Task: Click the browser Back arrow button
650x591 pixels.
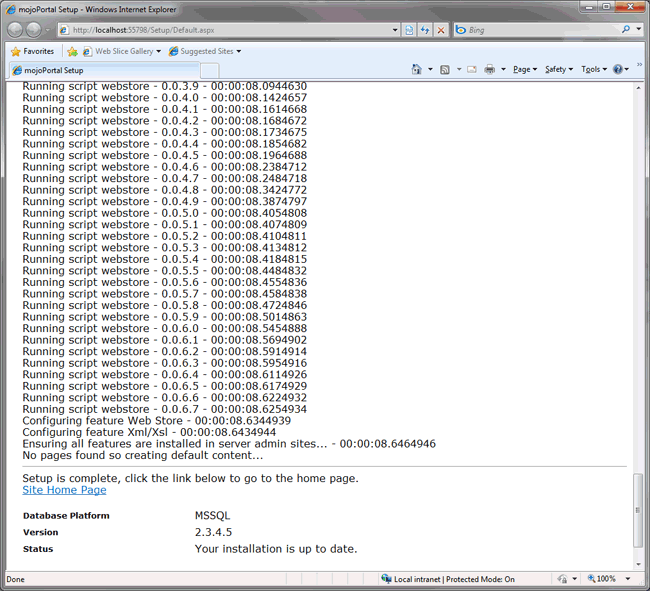Action: tap(15, 30)
